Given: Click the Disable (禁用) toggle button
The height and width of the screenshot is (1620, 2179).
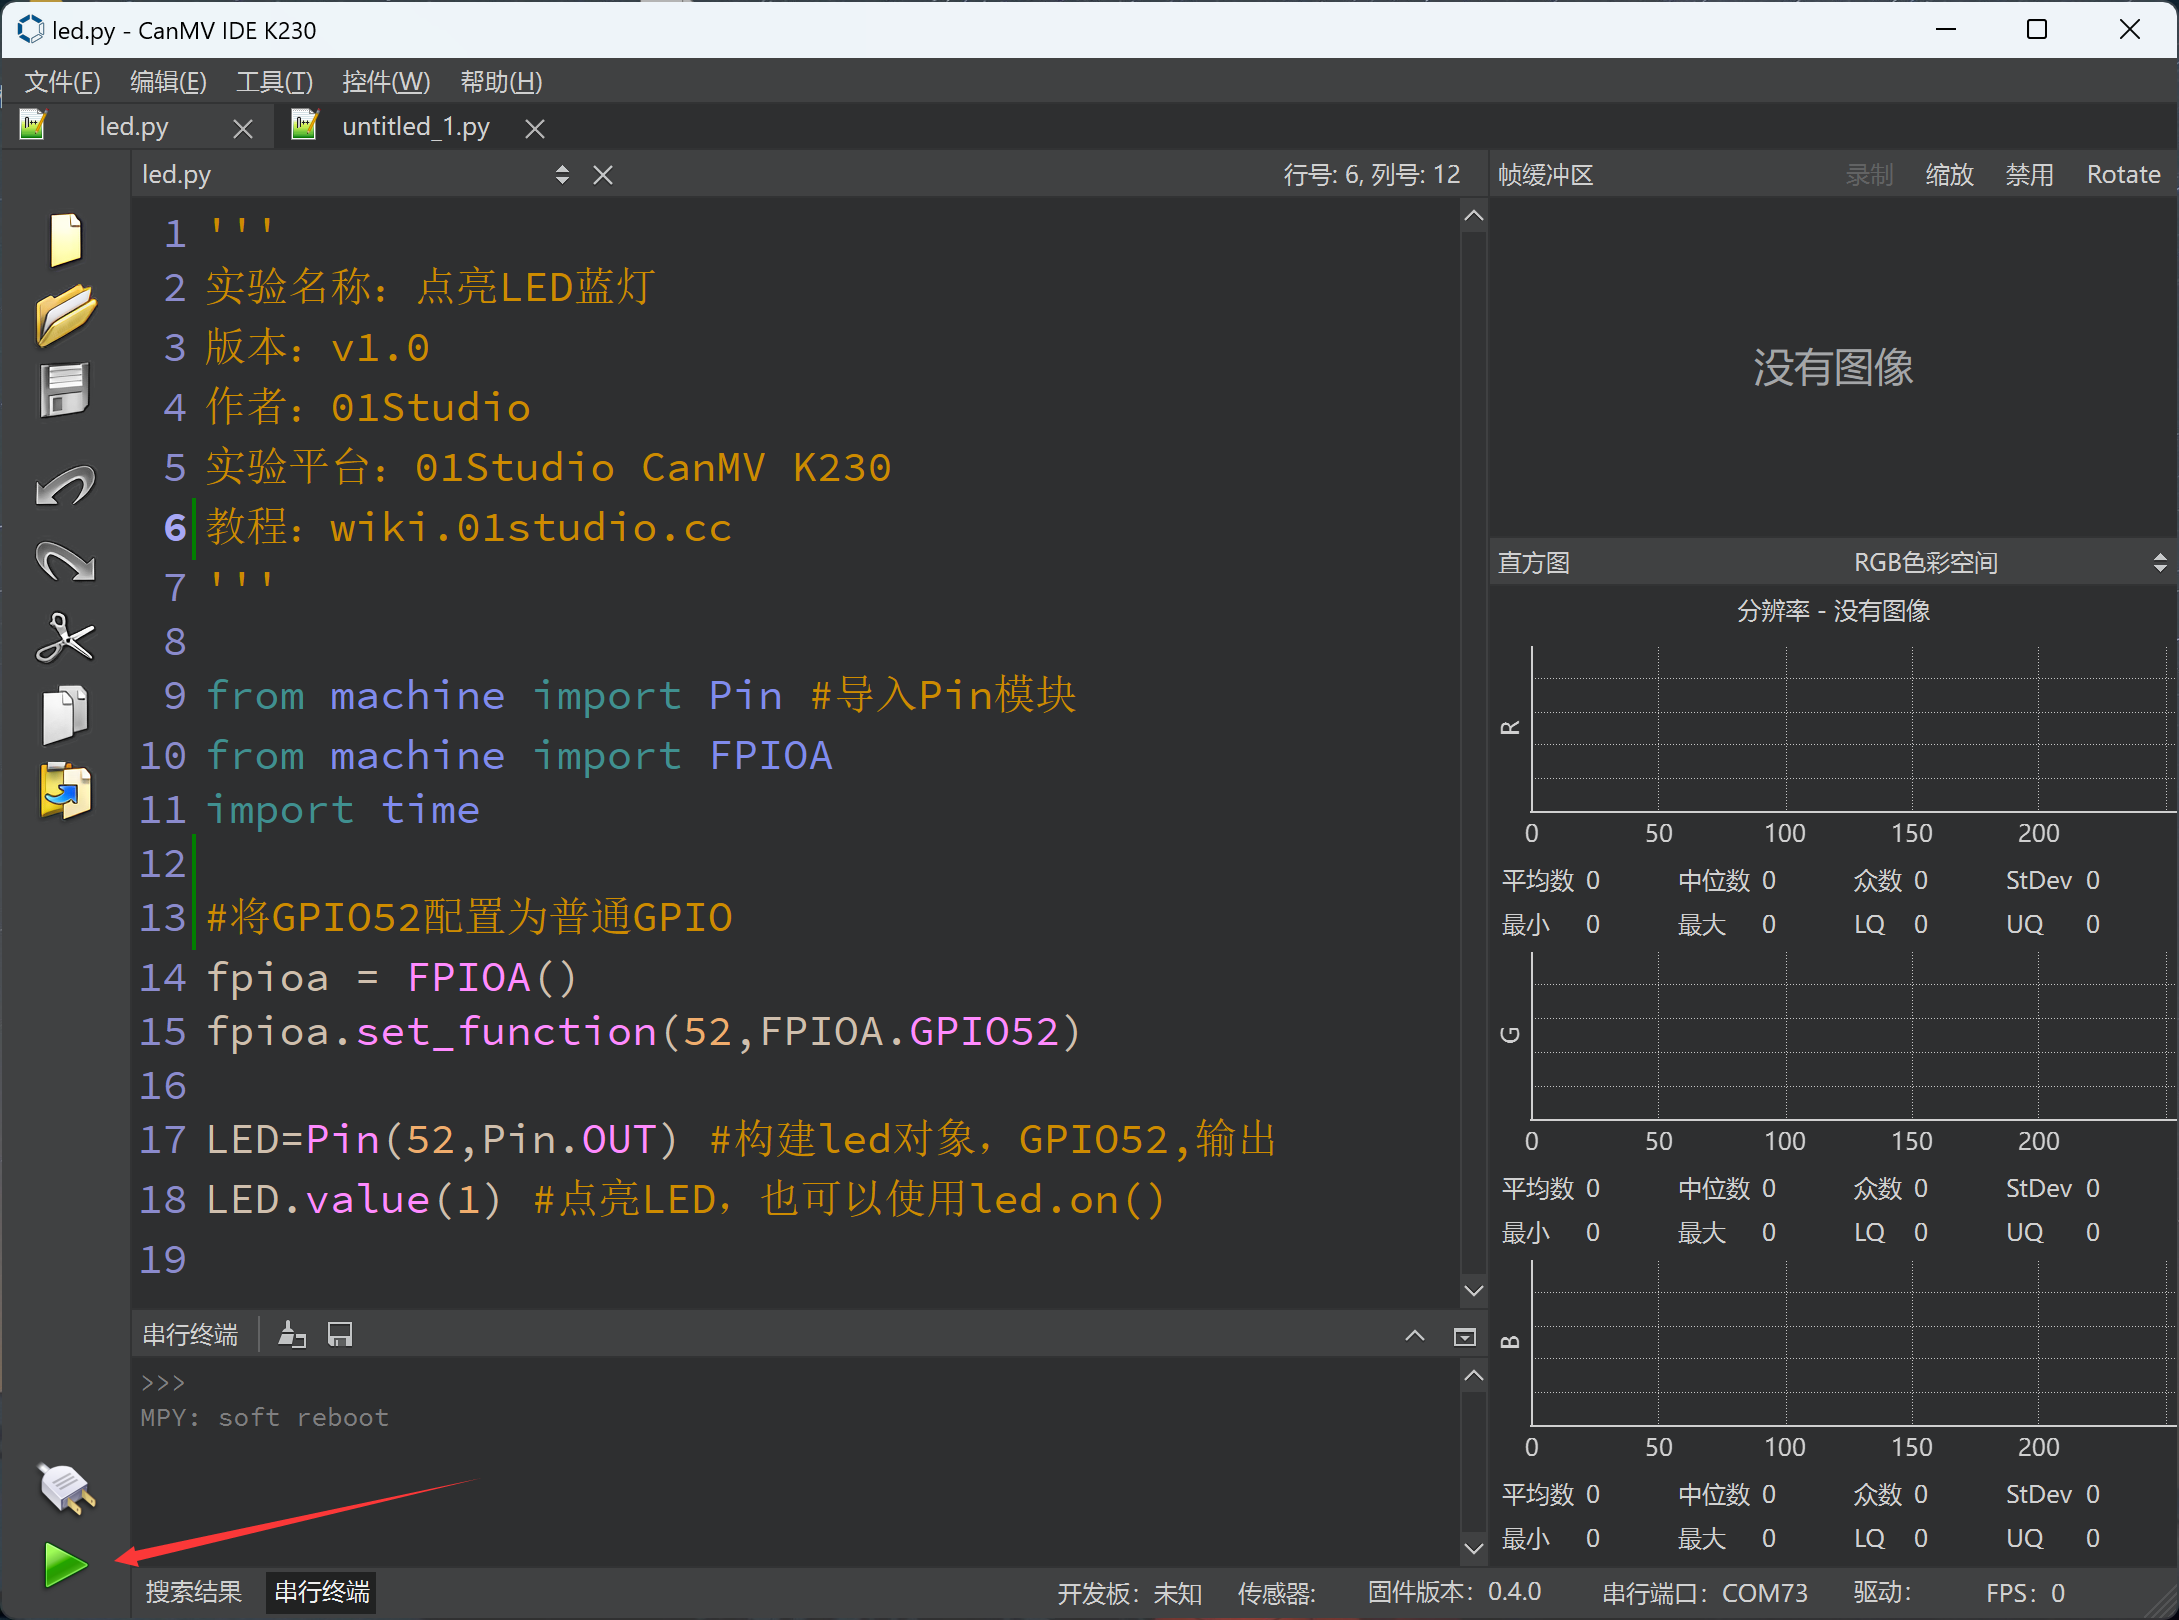Looking at the screenshot, I should tap(2029, 174).
